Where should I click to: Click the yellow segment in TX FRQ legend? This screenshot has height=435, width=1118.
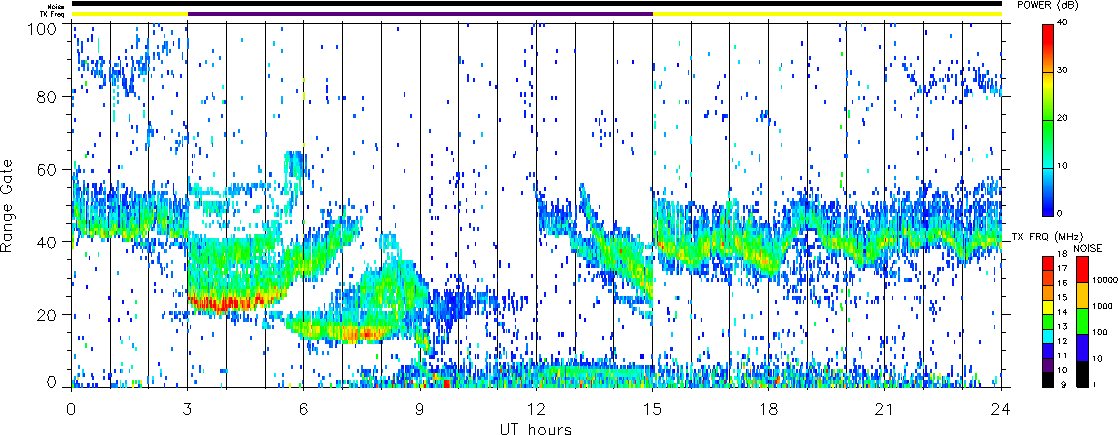[x=1048, y=308]
